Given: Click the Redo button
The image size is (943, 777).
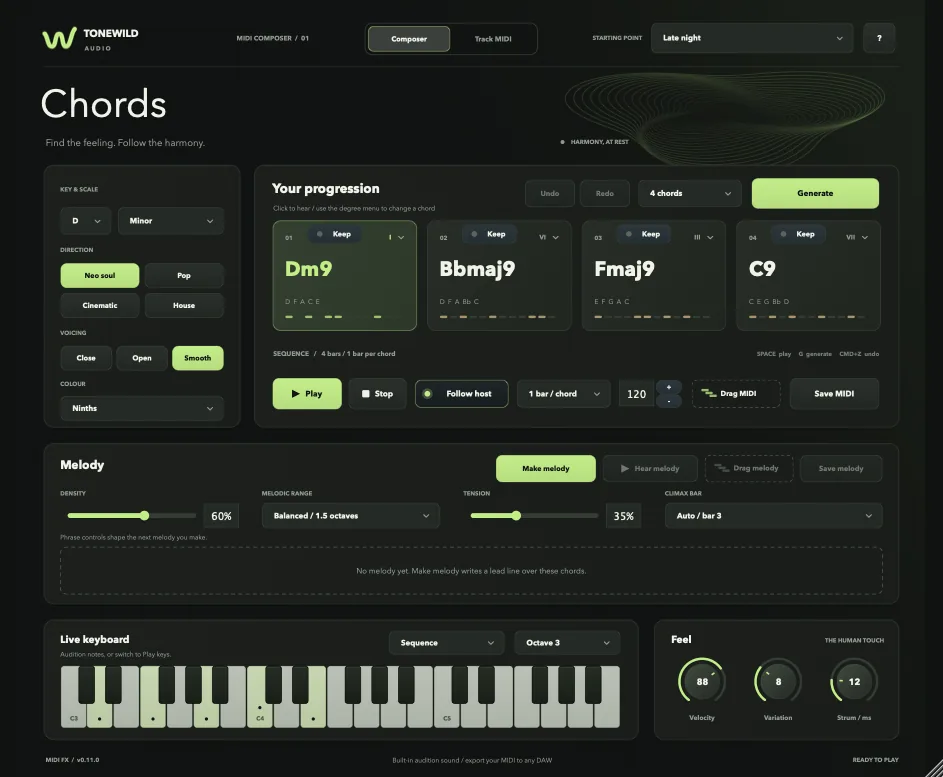Looking at the screenshot, I should coord(604,193).
